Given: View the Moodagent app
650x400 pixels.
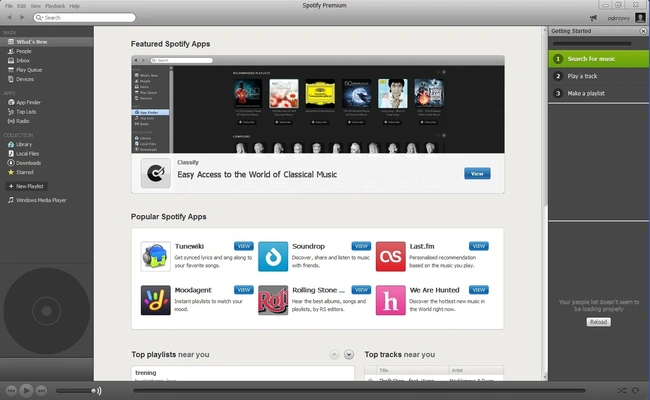Looking at the screenshot, I should (x=244, y=290).
